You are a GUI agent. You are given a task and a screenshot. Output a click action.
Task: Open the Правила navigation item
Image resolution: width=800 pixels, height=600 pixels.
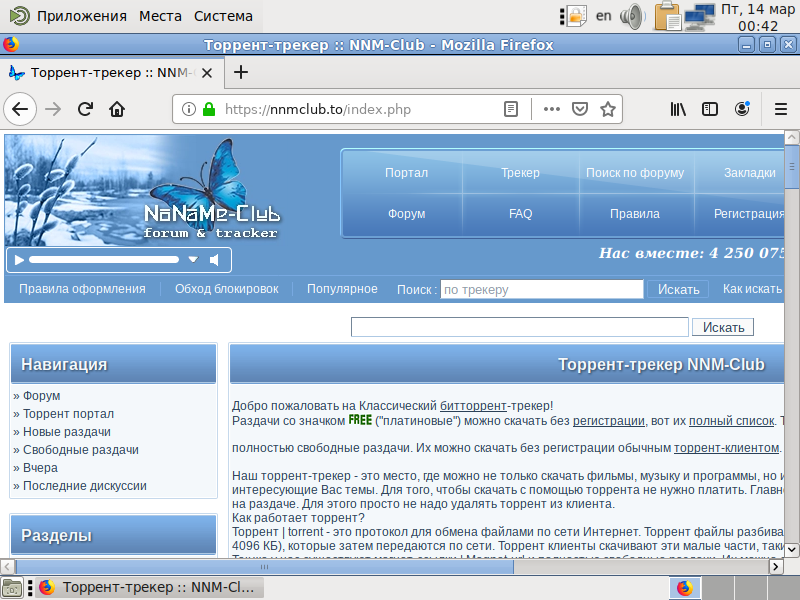(x=635, y=214)
